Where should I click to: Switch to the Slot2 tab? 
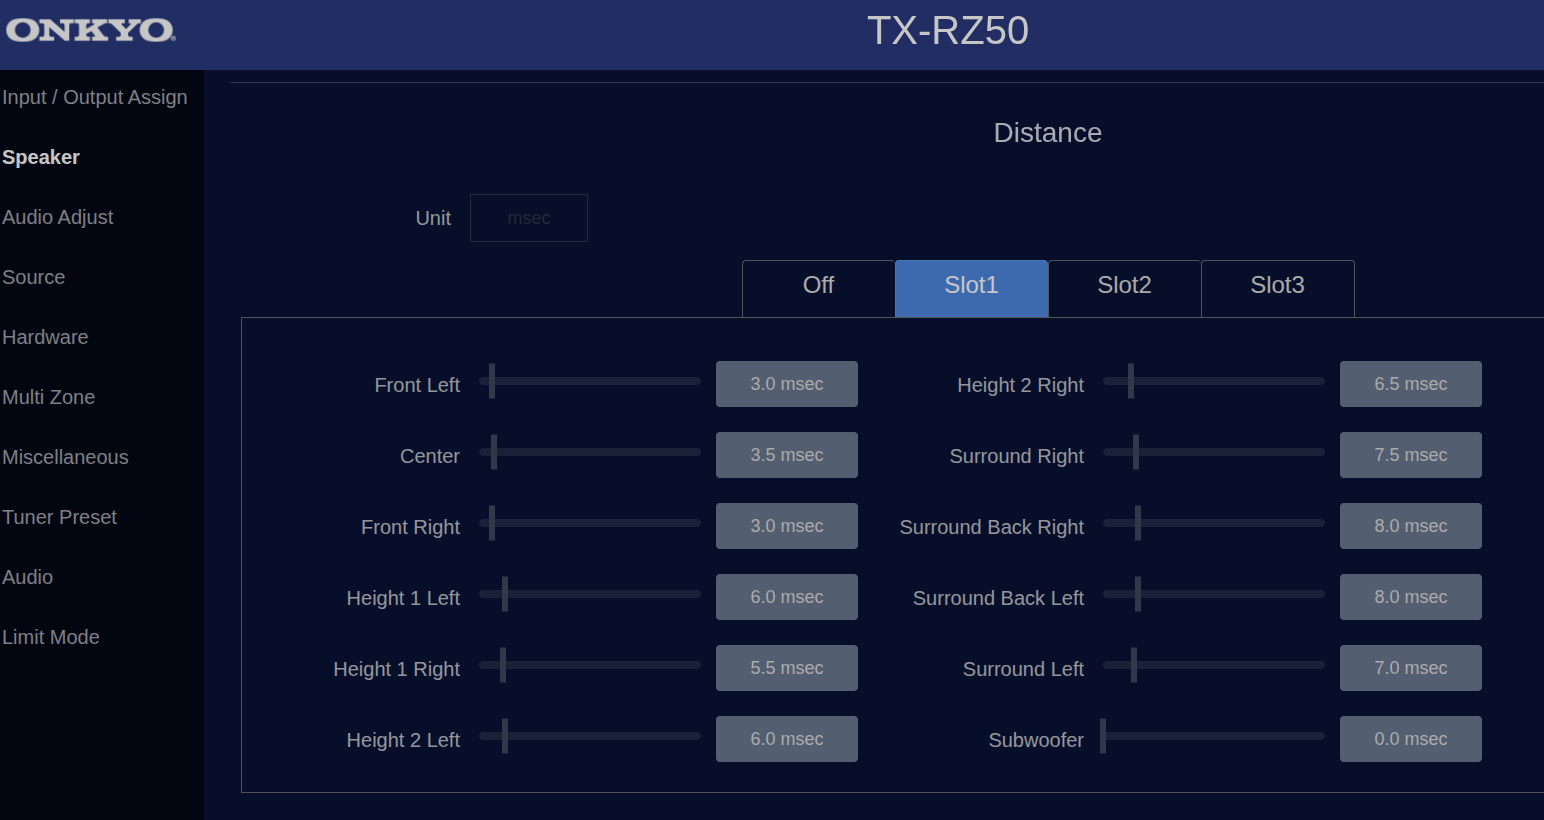1124,286
